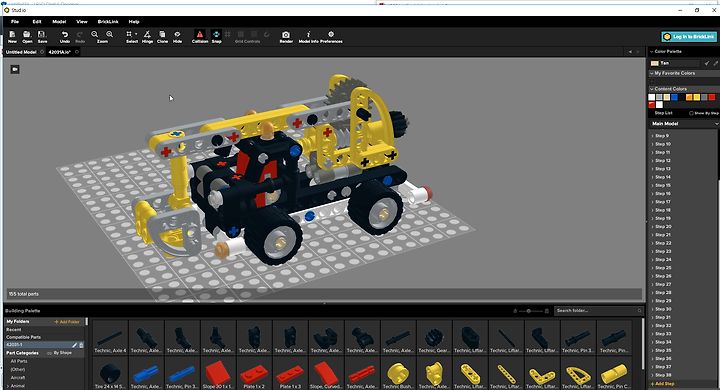Open the Select tool dropdown arrow
The image size is (720, 390).
click(x=136, y=34)
